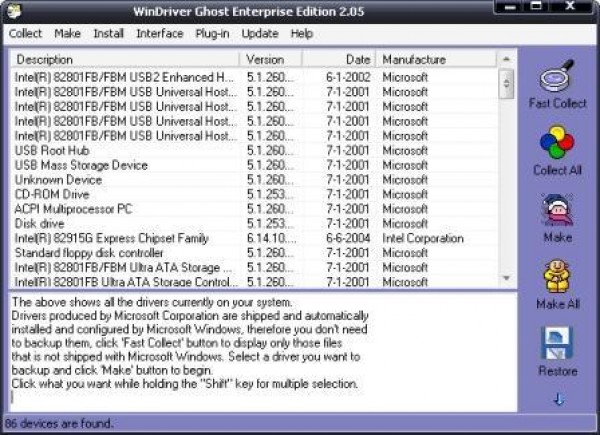
Task: Click the 6-1-2002 date cell
Action: tap(348, 77)
